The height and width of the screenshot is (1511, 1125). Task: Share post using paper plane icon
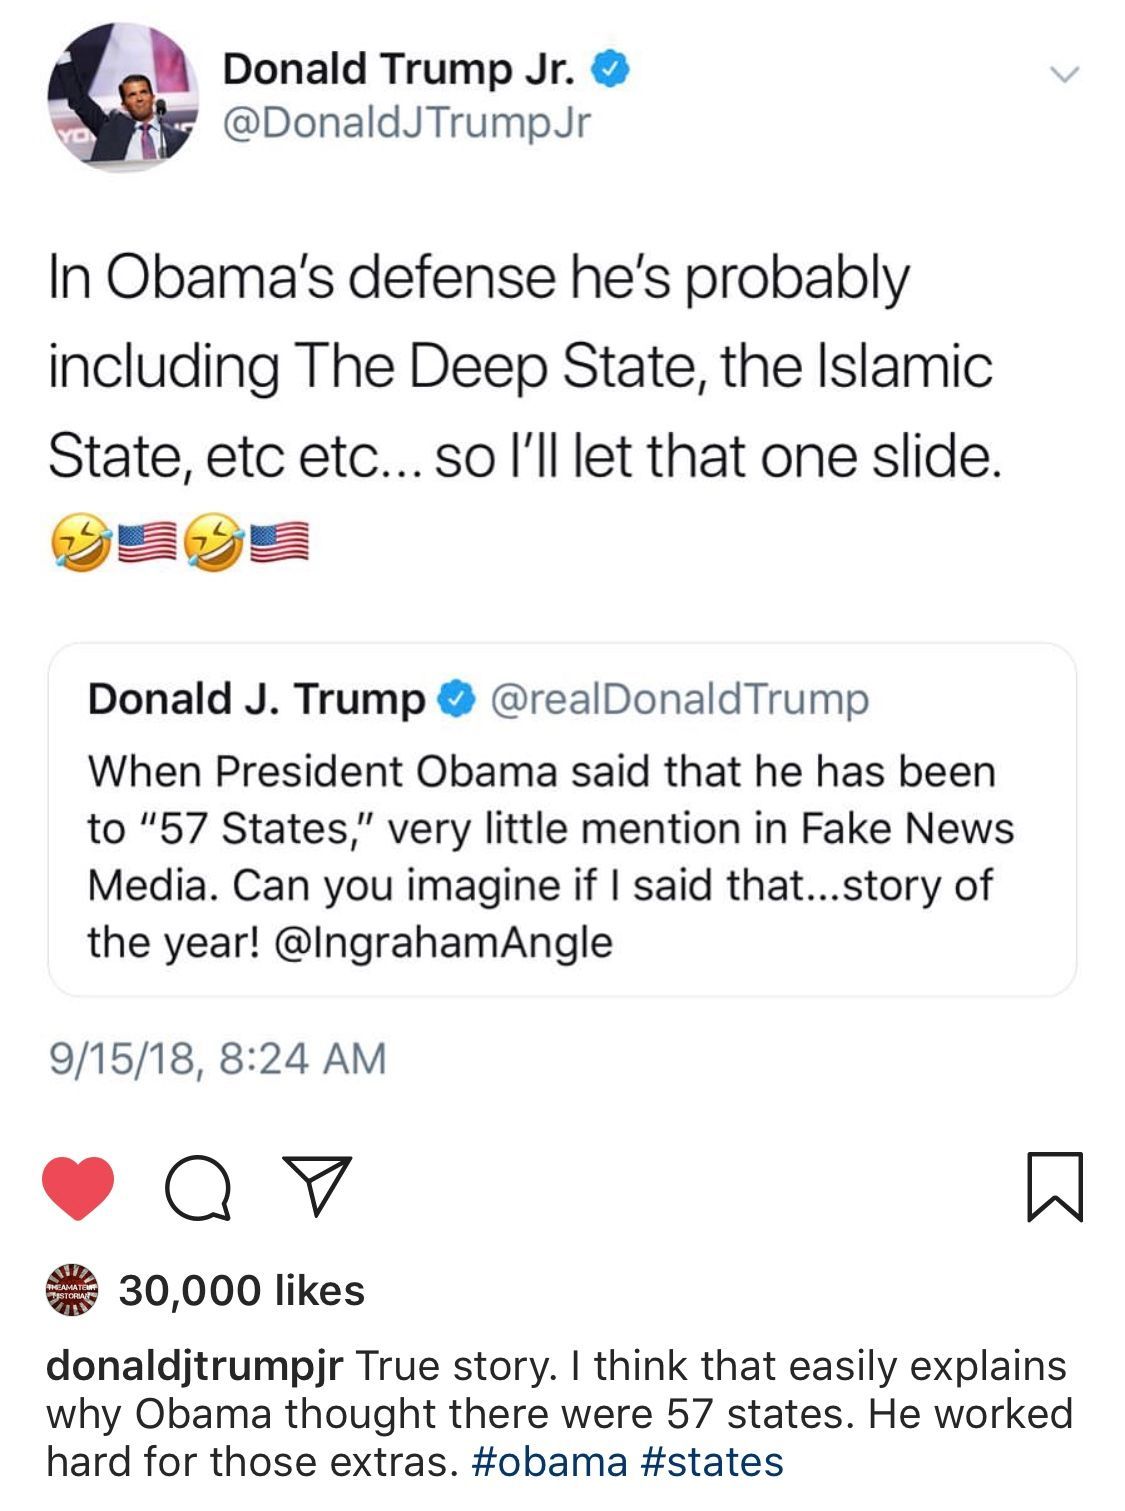point(317,1187)
